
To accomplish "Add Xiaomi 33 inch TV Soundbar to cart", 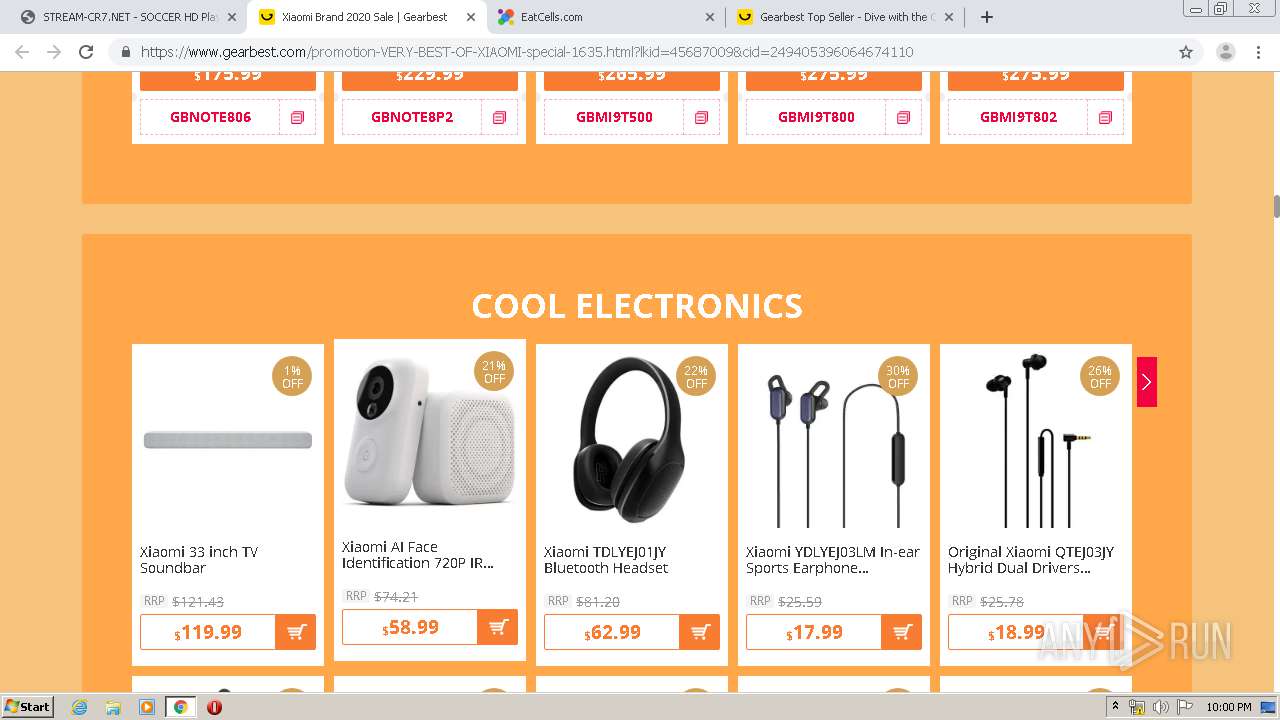I will pos(296,632).
